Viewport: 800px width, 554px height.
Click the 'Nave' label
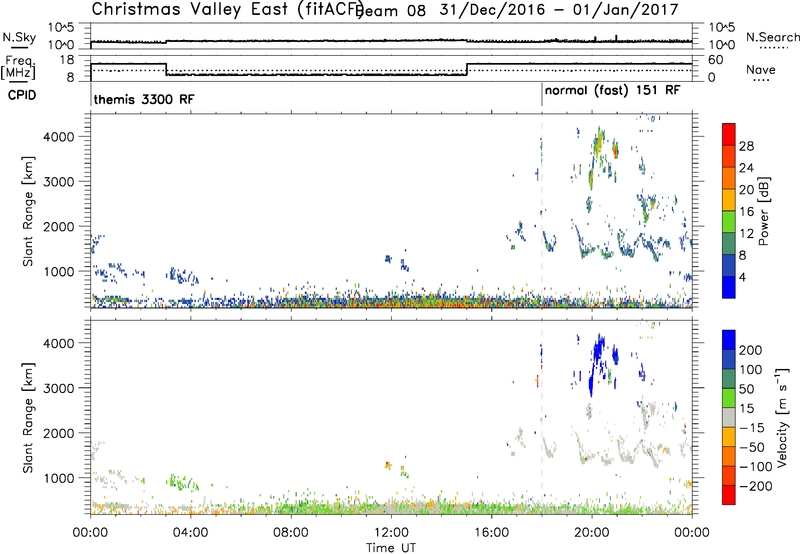click(x=761, y=69)
